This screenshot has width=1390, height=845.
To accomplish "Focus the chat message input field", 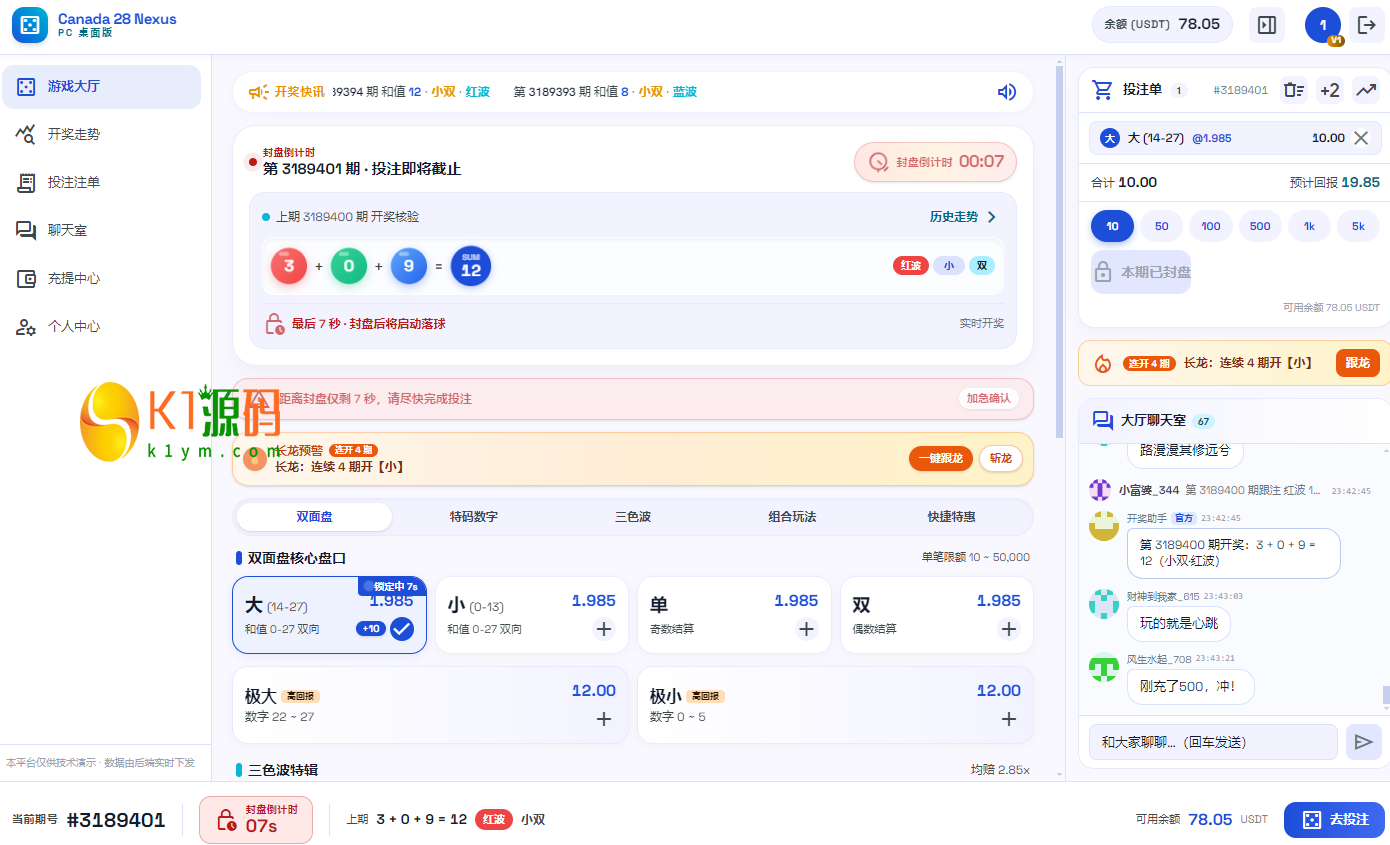I will (x=1213, y=742).
